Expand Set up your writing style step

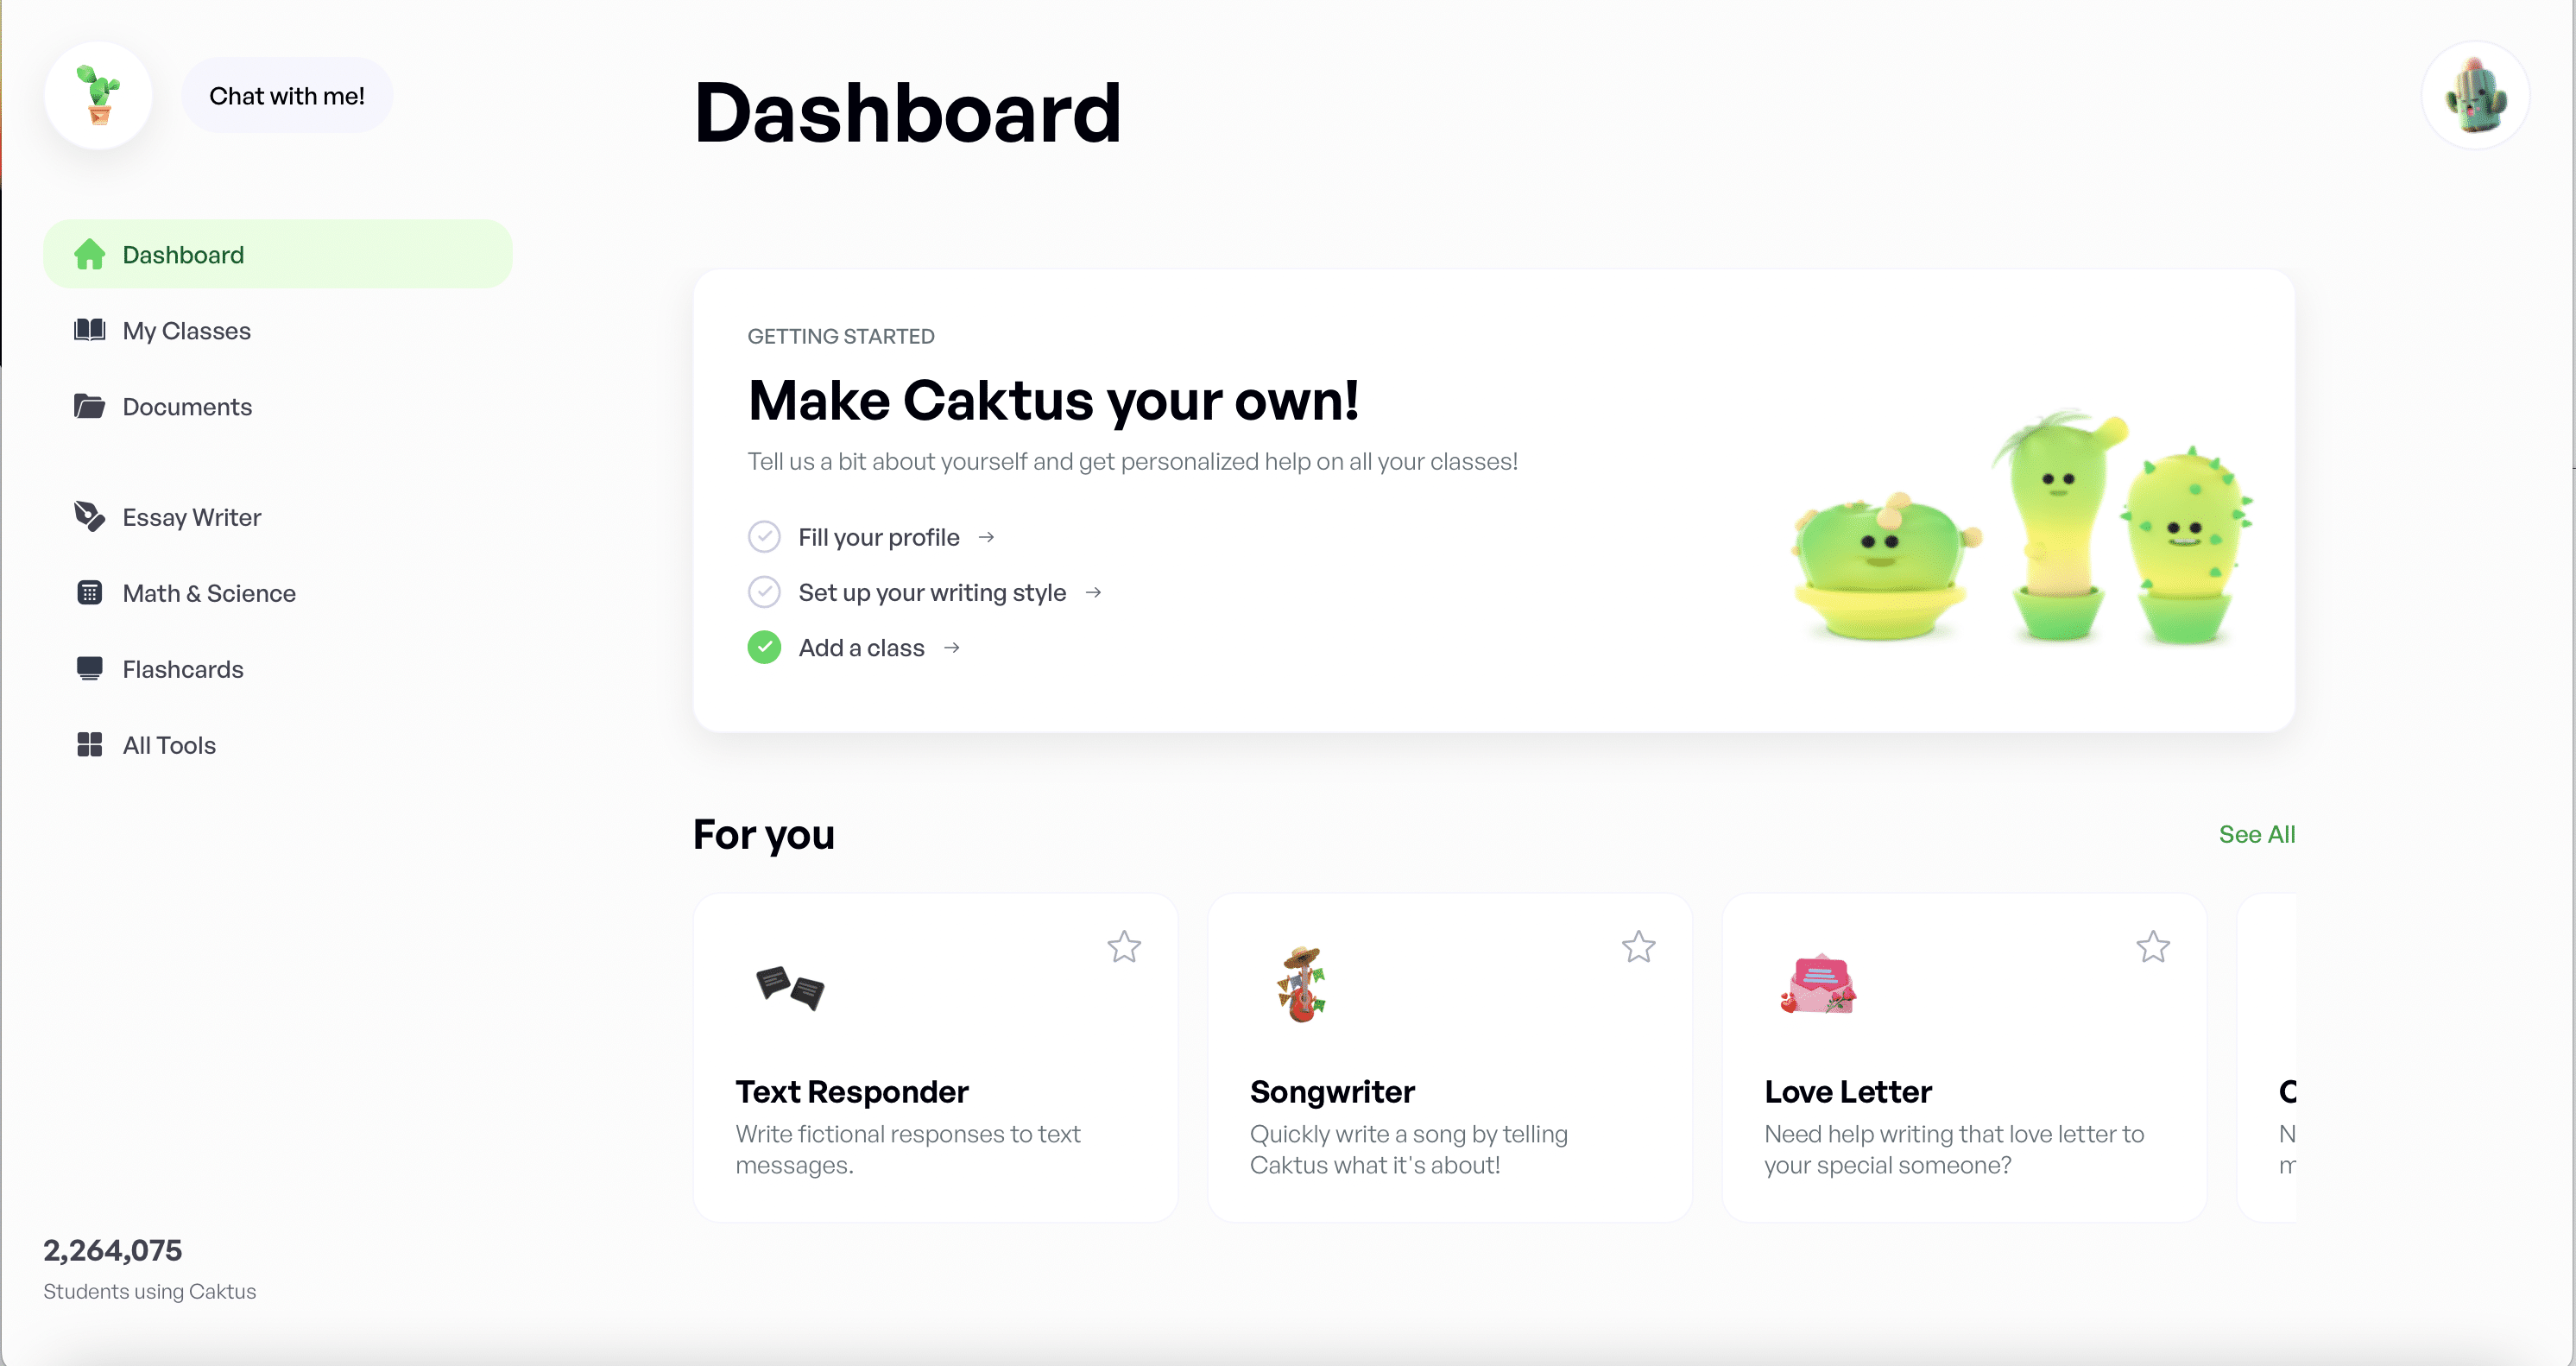pos(932,591)
